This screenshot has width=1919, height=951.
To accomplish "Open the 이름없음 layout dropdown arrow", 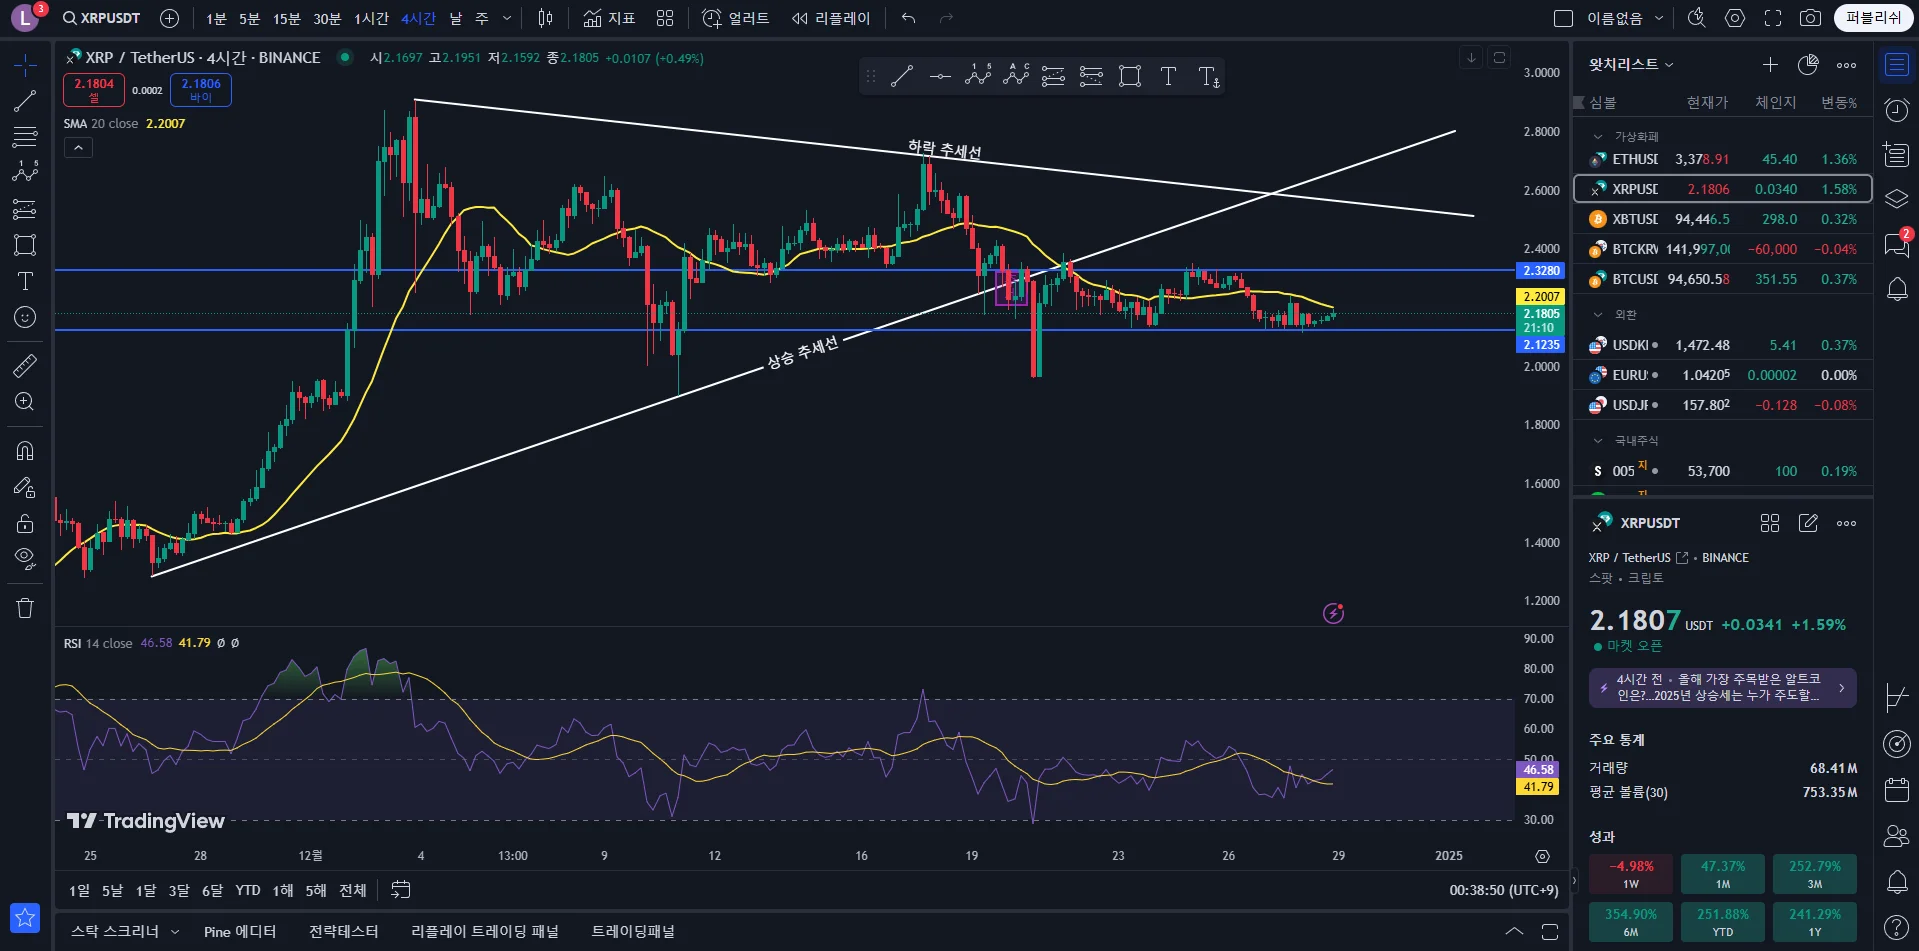I will click(x=1659, y=18).
